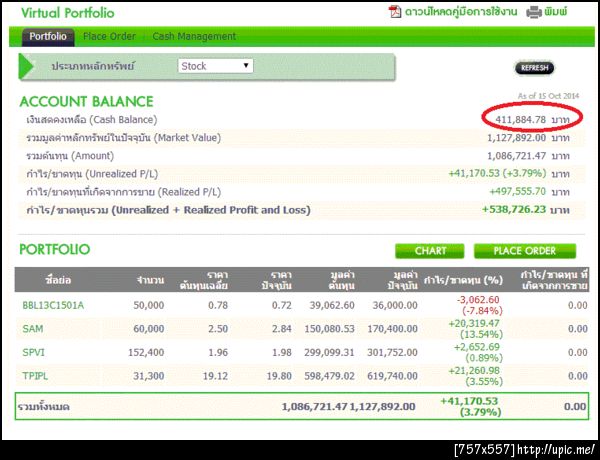Click the Cash Balance label
The width and height of the screenshot is (600, 460).
click(x=92, y=120)
